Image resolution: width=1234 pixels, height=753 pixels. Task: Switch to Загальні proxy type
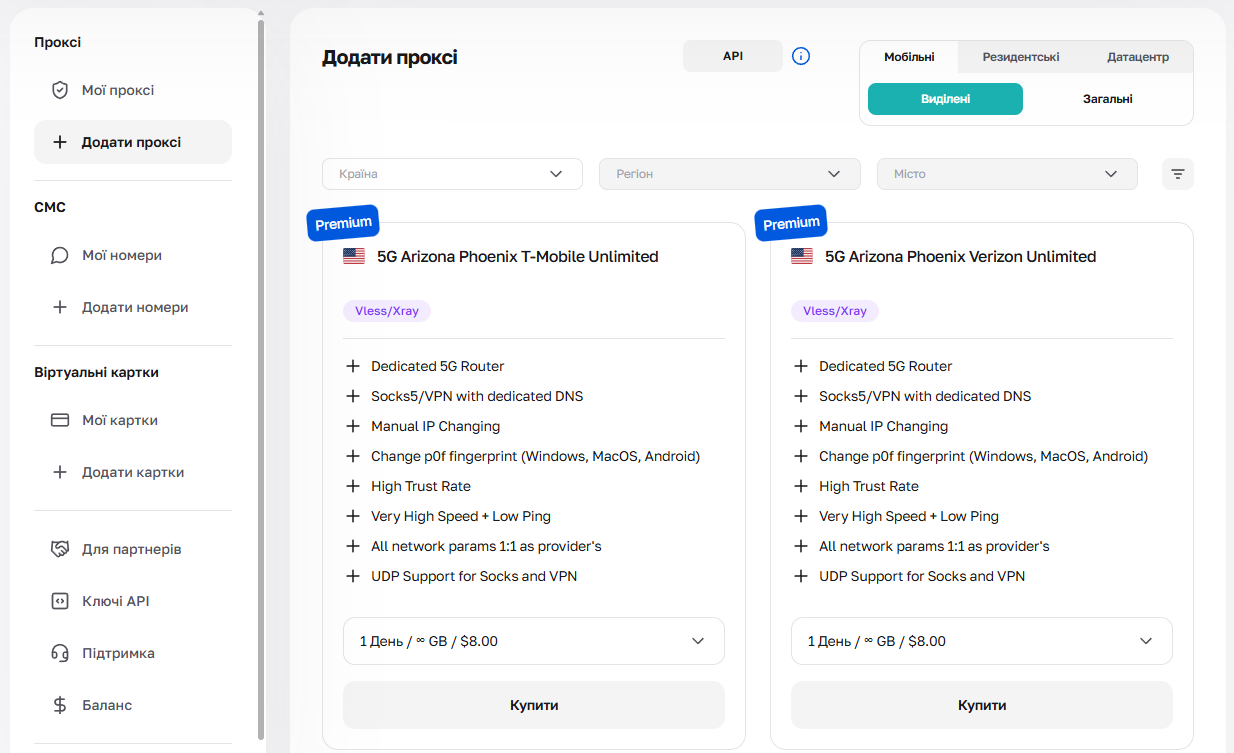(1107, 99)
